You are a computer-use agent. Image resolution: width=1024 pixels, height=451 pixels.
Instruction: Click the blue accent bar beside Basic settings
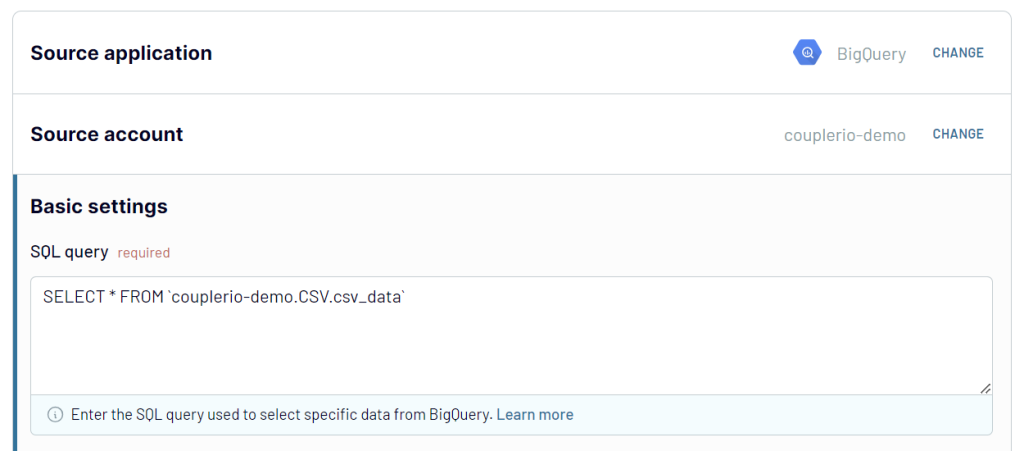pos(14,313)
